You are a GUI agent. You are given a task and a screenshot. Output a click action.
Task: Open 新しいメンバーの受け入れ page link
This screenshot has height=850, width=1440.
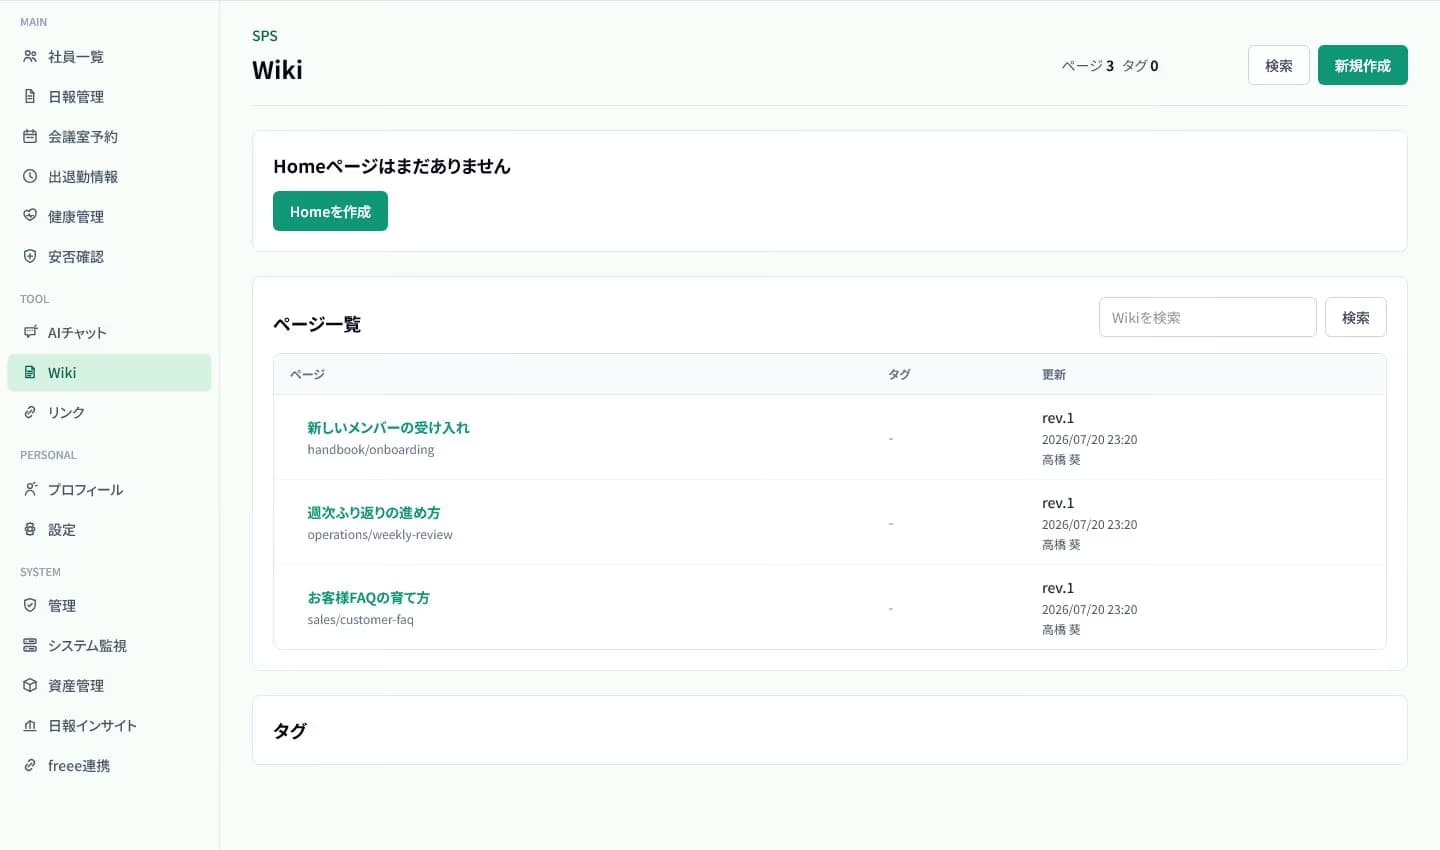point(388,427)
